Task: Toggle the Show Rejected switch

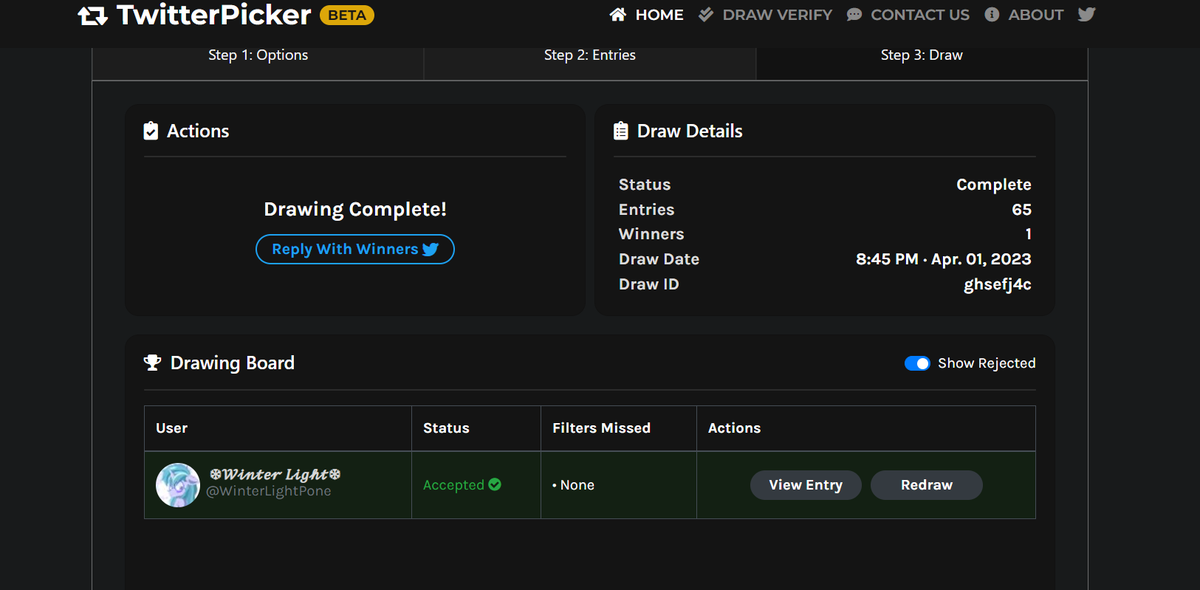Action: 917,363
